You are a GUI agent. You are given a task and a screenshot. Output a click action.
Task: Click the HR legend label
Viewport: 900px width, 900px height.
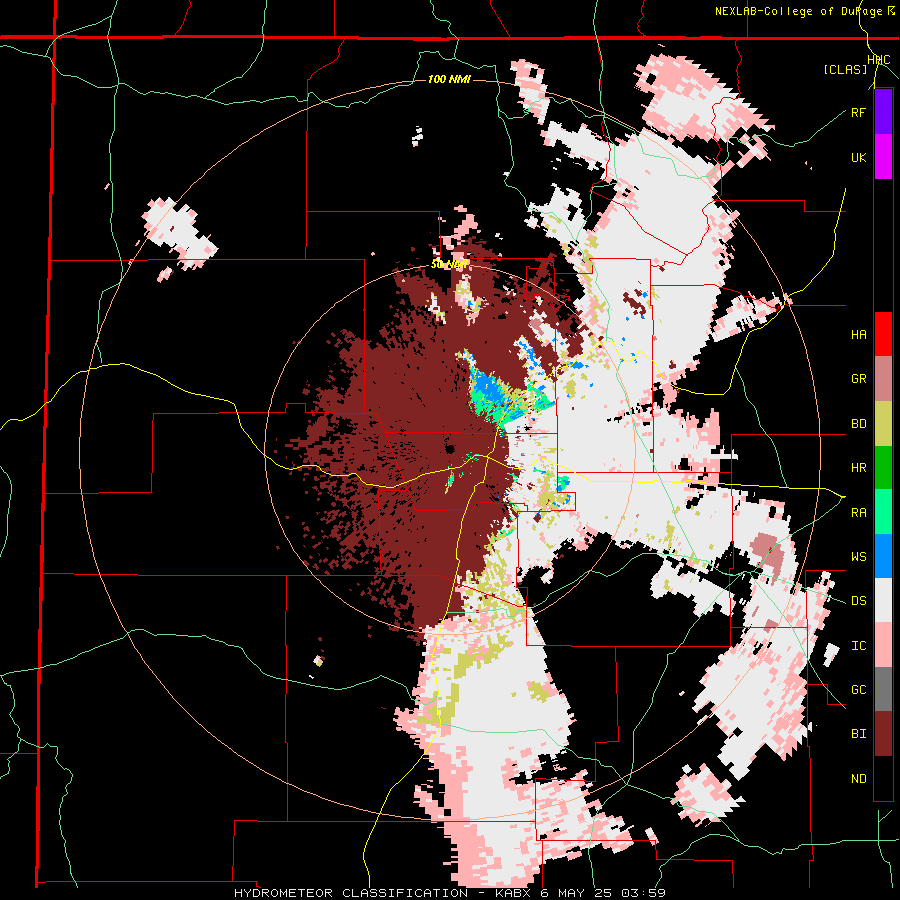pyautogui.click(x=858, y=468)
